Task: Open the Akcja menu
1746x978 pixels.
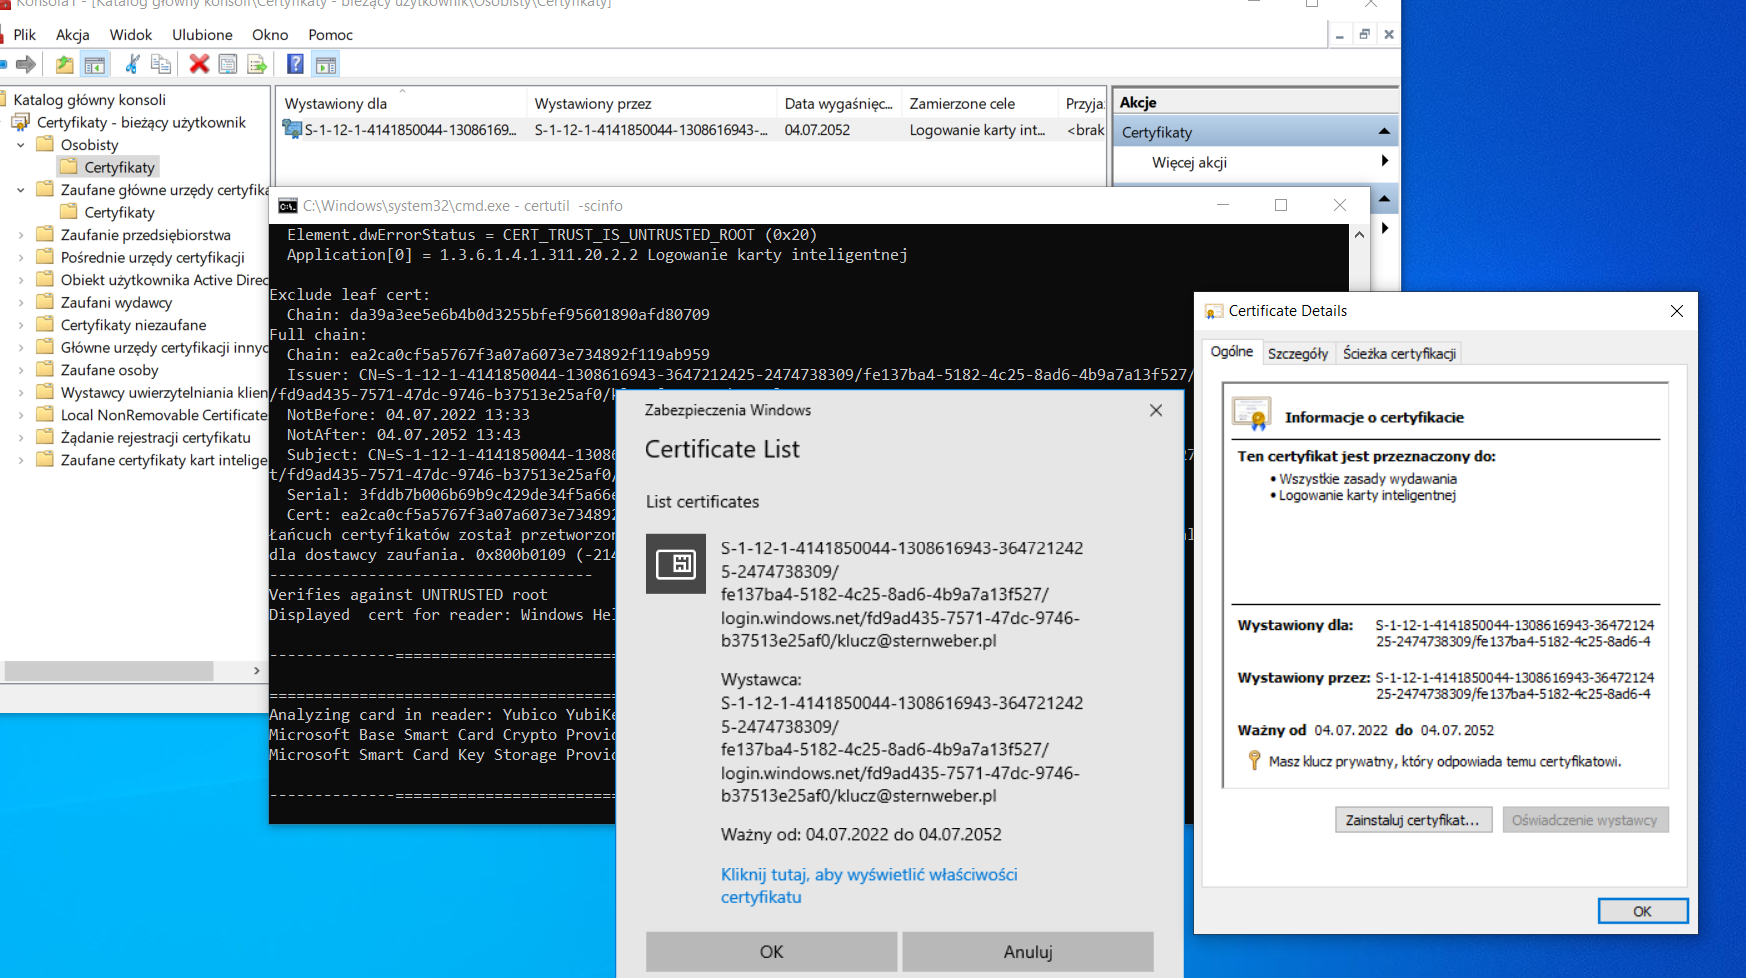Action: 73,34
